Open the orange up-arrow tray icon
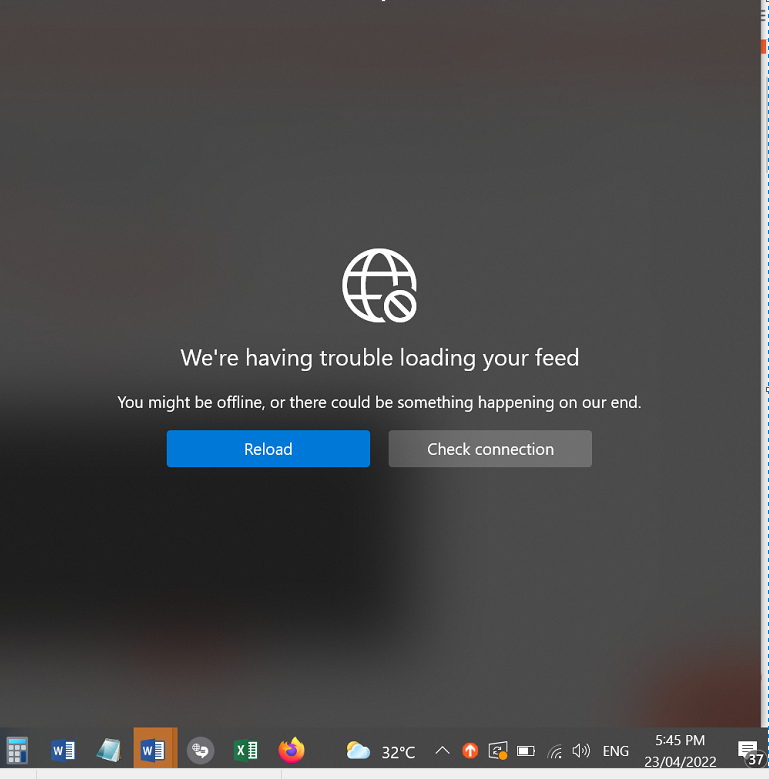 [x=470, y=750]
